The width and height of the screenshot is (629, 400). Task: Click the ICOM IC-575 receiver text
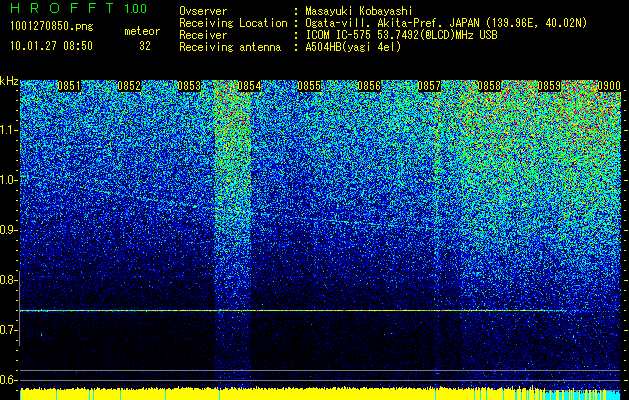pos(401,35)
